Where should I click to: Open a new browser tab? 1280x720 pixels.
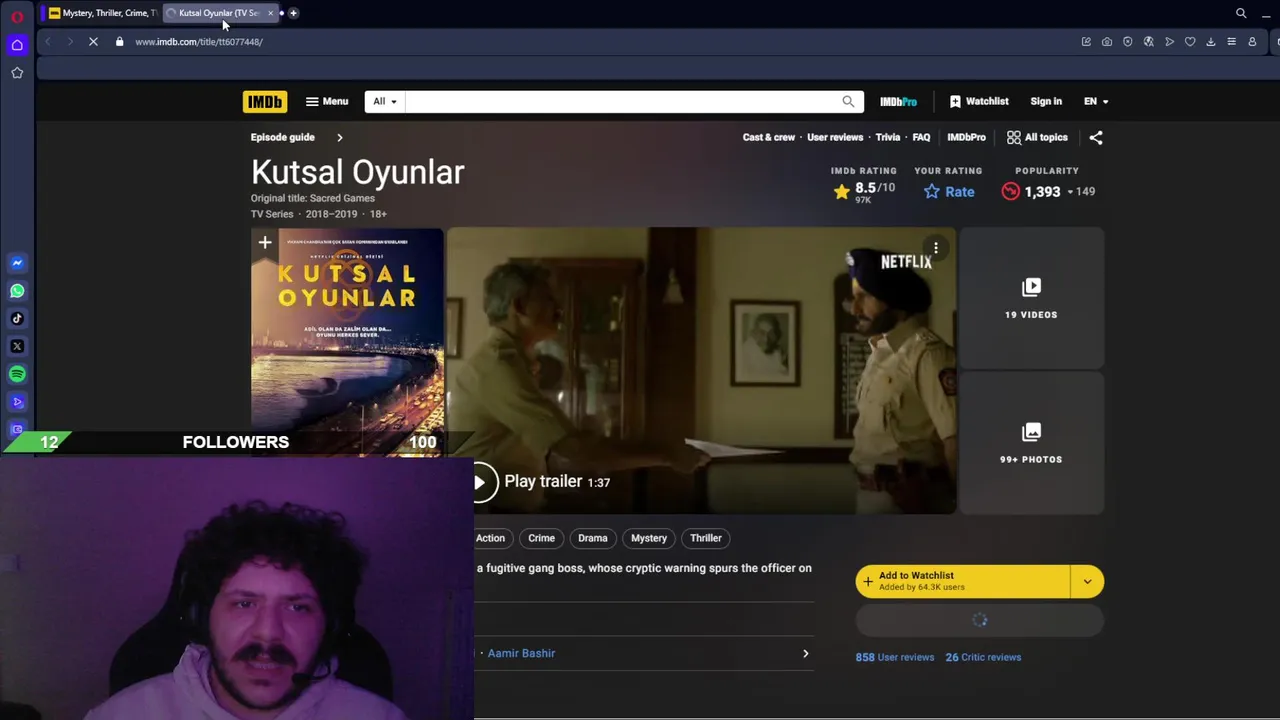coord(293,13)
